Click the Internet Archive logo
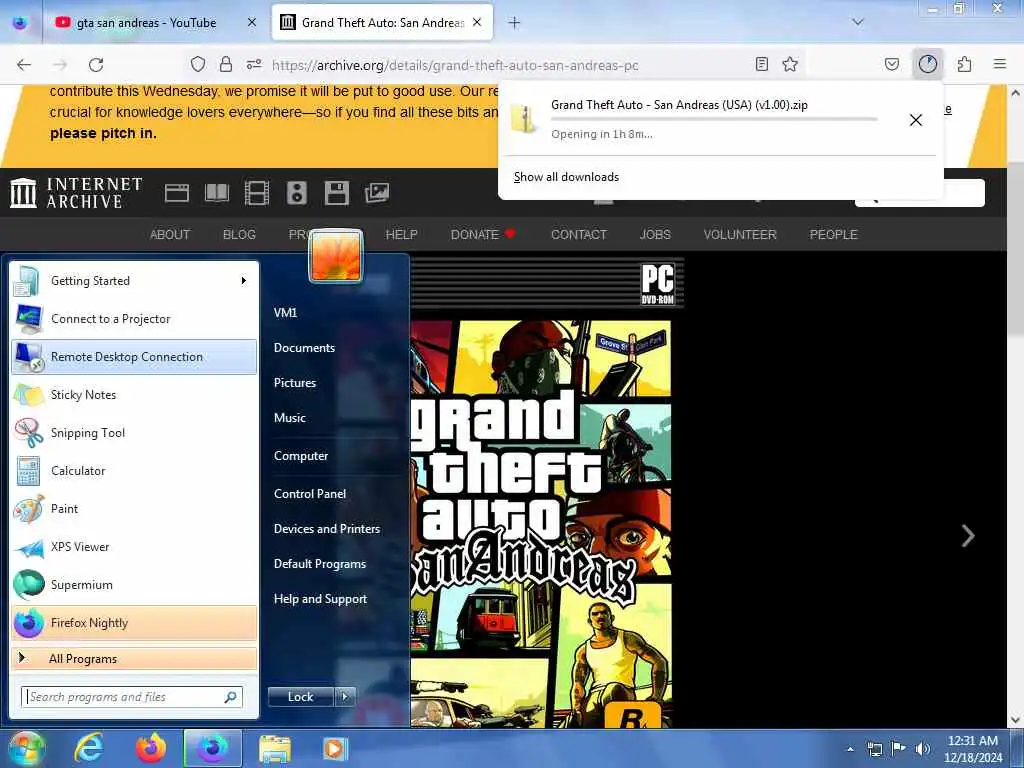The width and height of the screenshot is (1024, 768). tap(76, 193)
